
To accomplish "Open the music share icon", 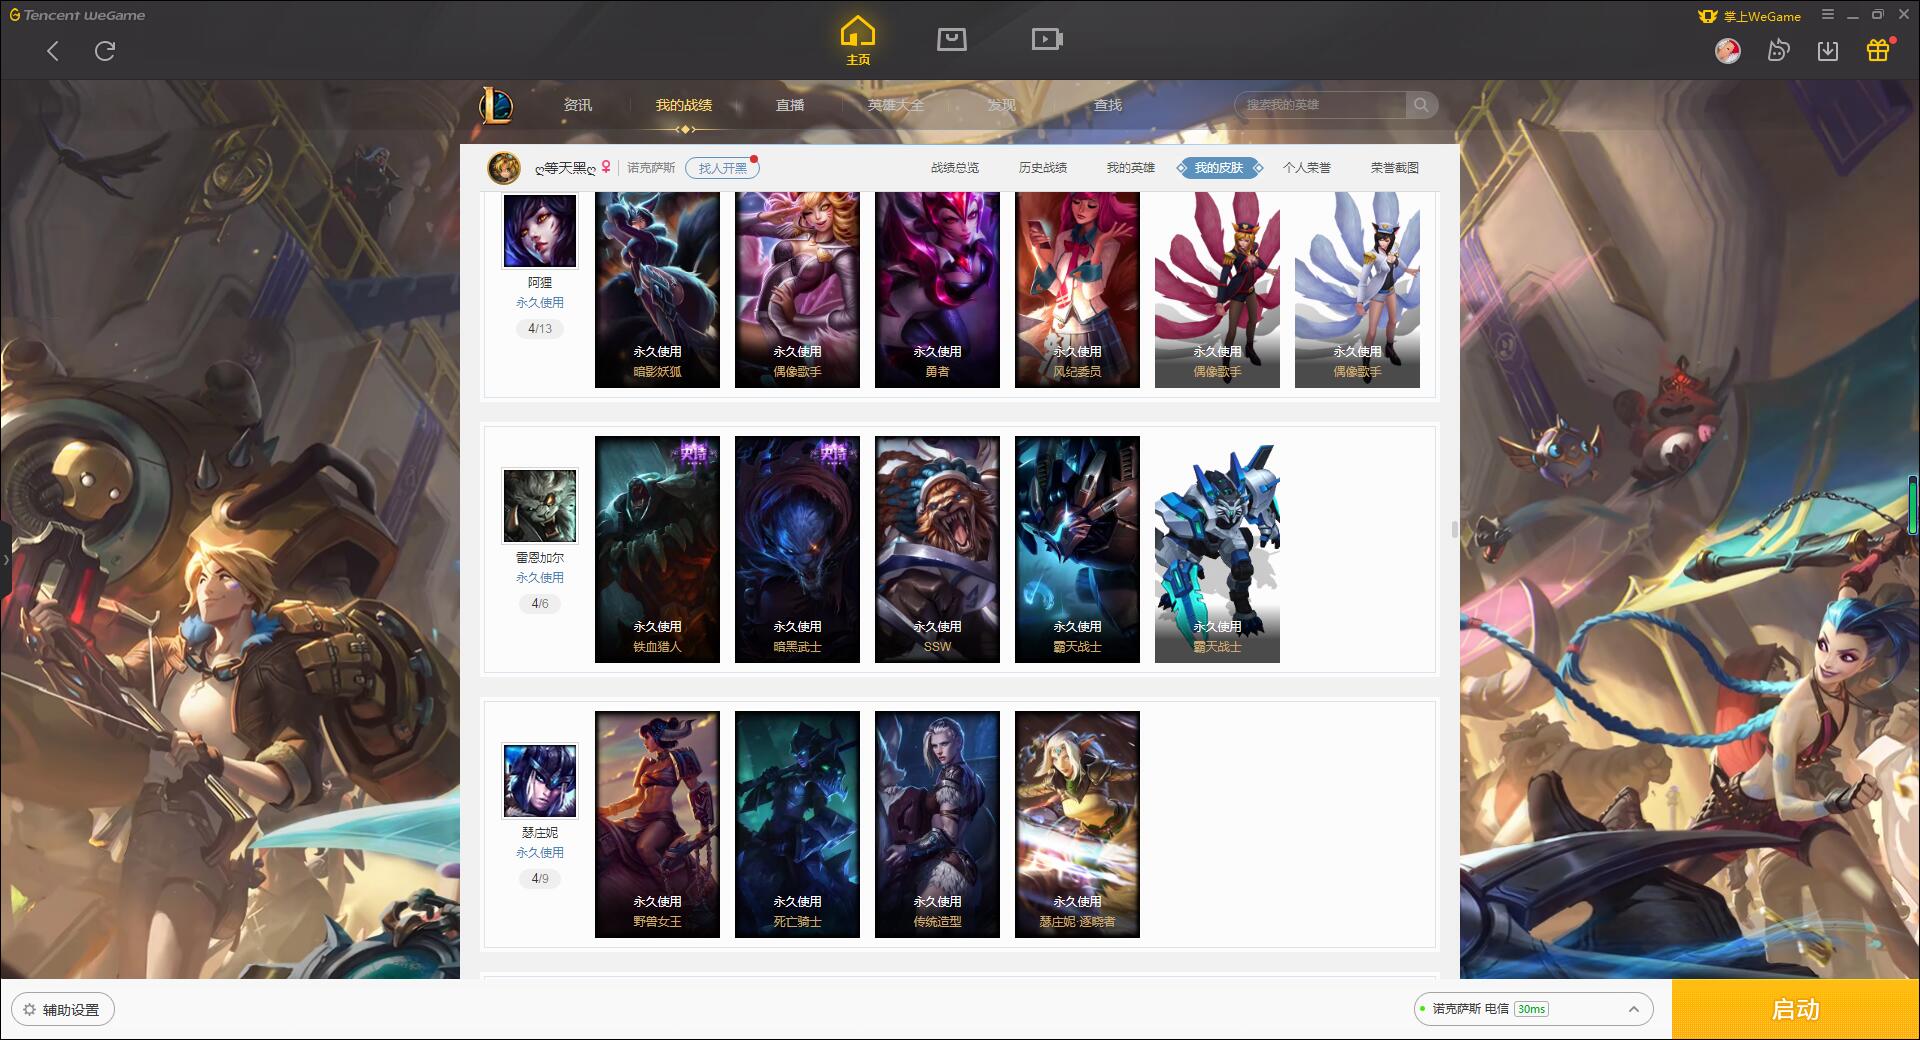I will (1778, 50).
